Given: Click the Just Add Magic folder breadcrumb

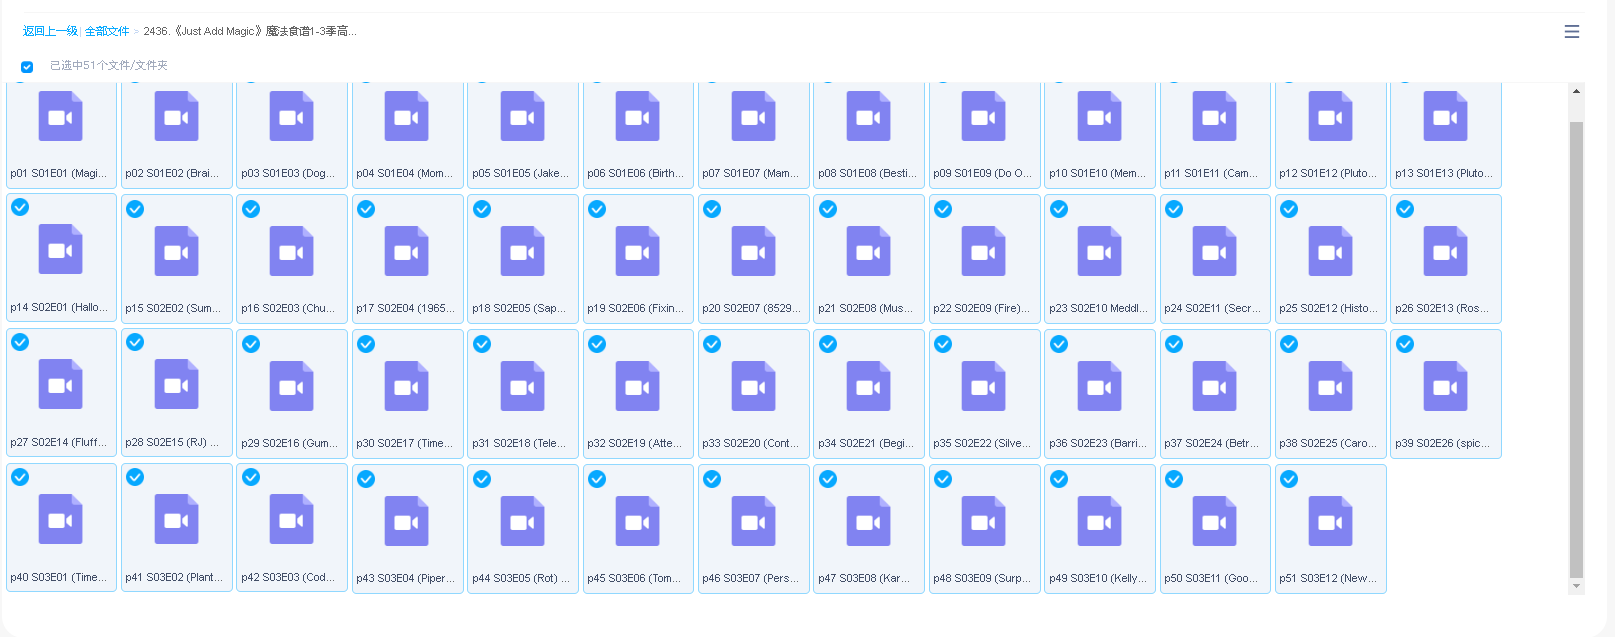Looking at the screenshot, I should click(250, 31).
